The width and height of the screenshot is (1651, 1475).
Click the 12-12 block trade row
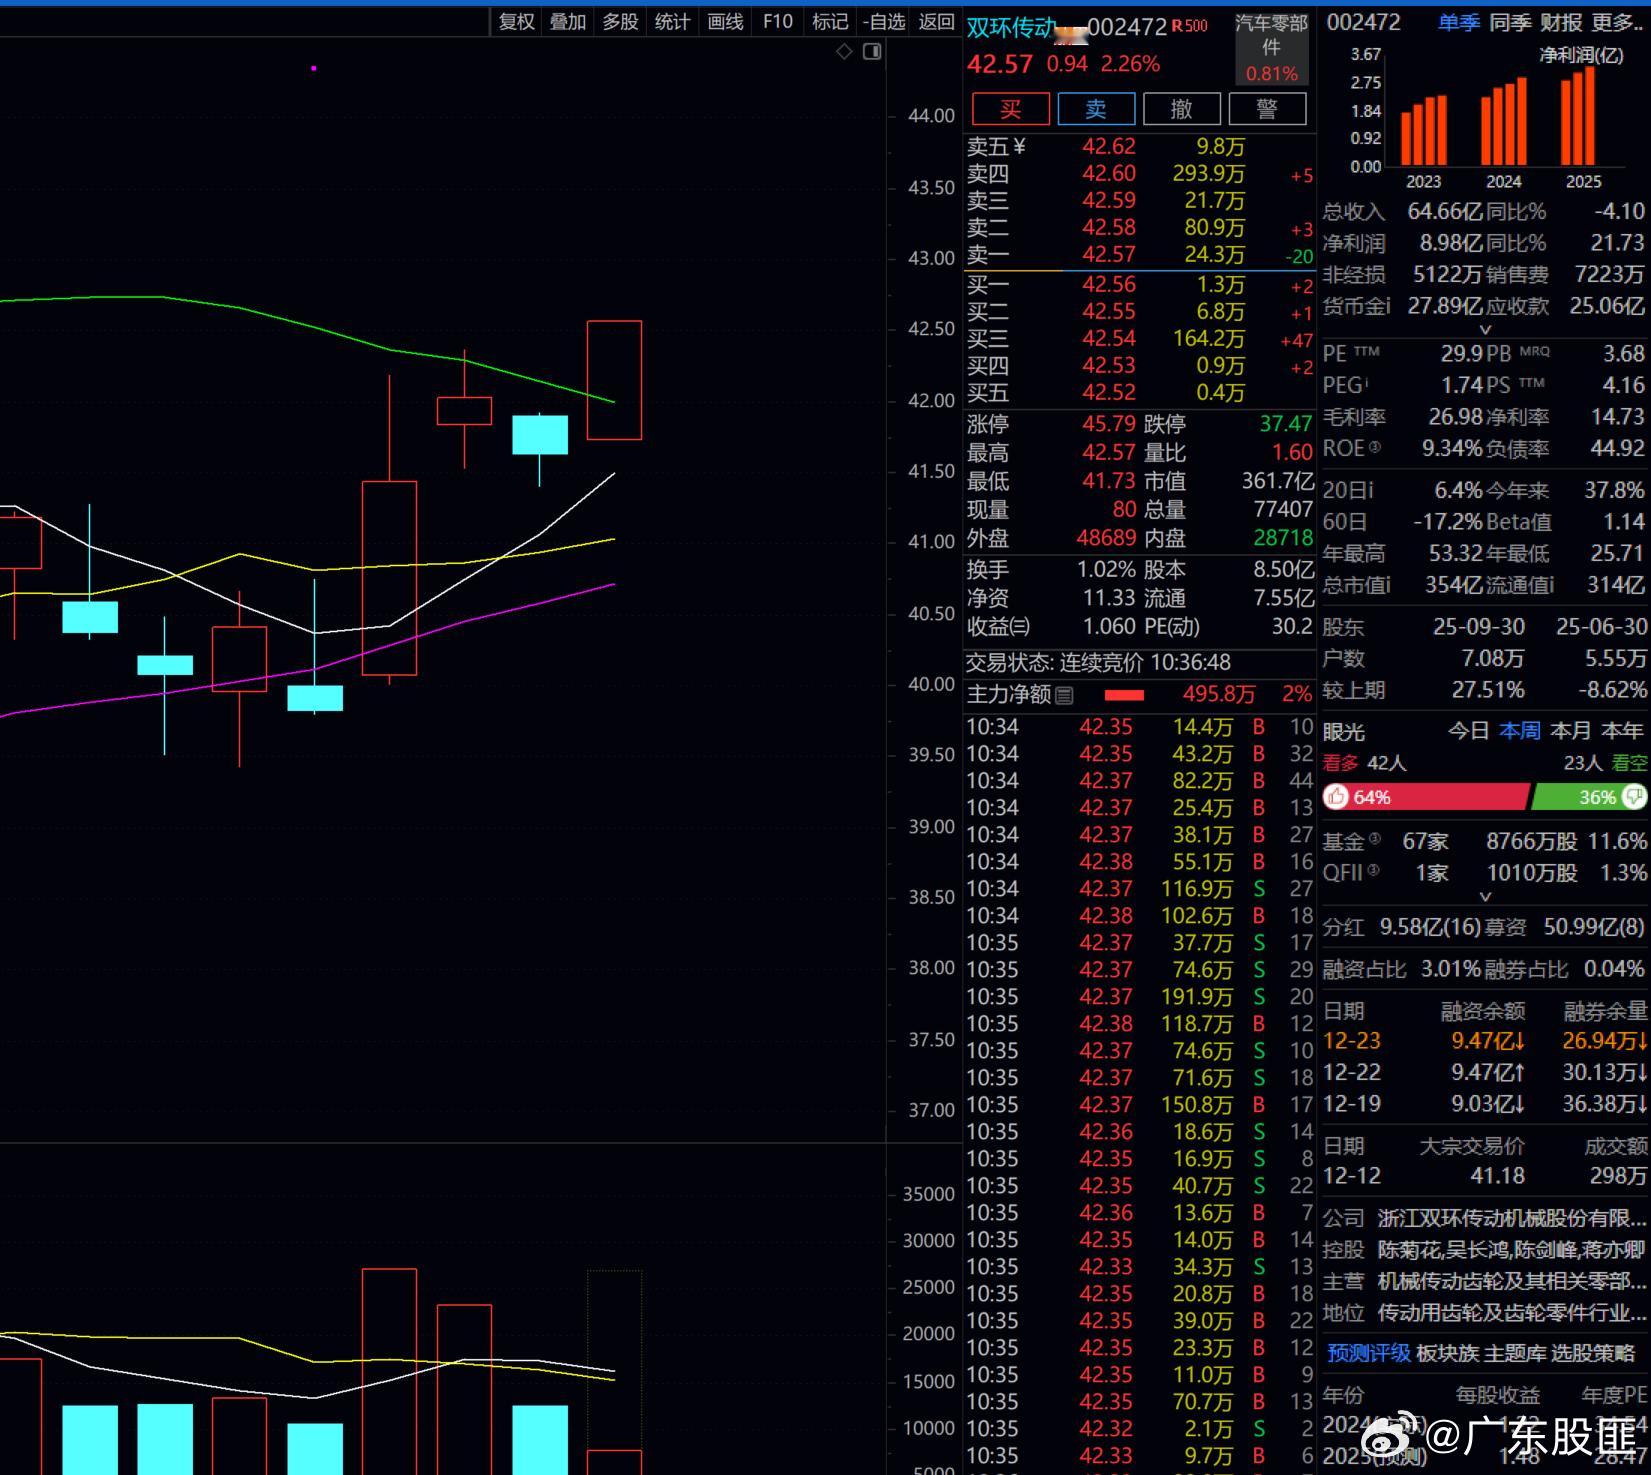click(x=1485, y=1176)
